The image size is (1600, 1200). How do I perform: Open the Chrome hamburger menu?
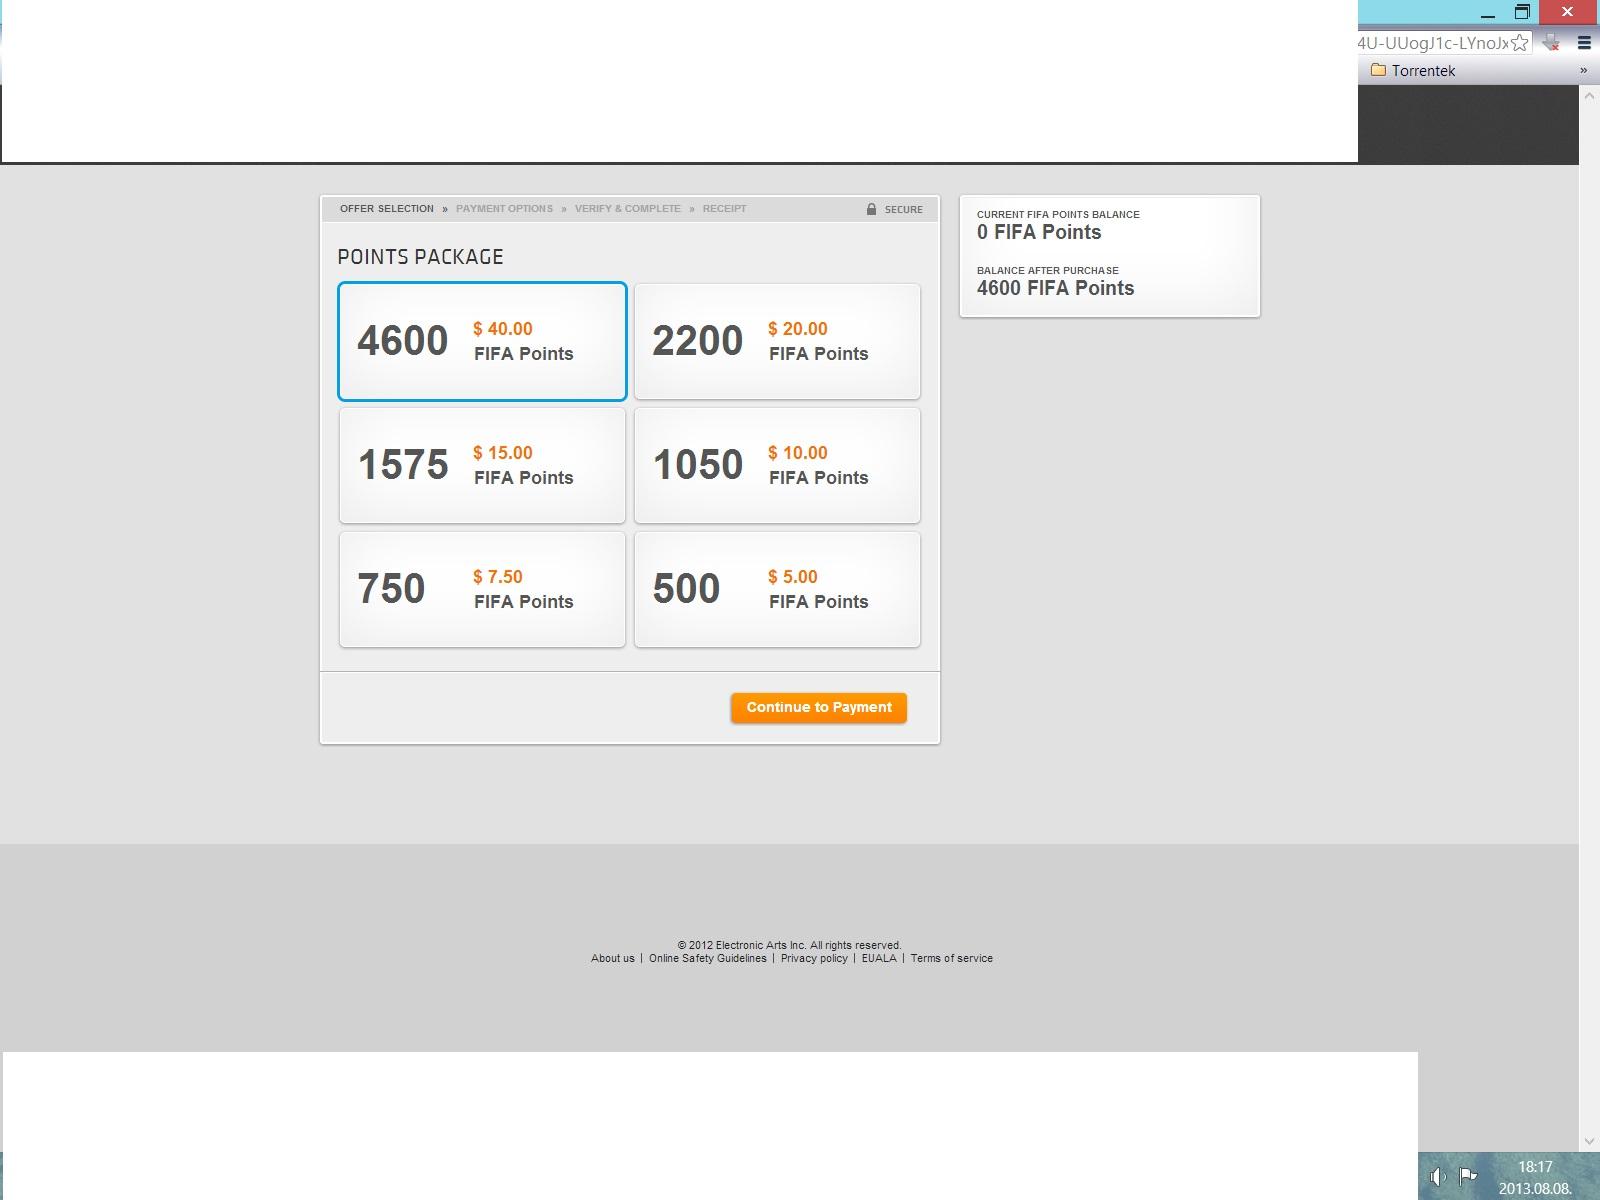click(1584, 43)
